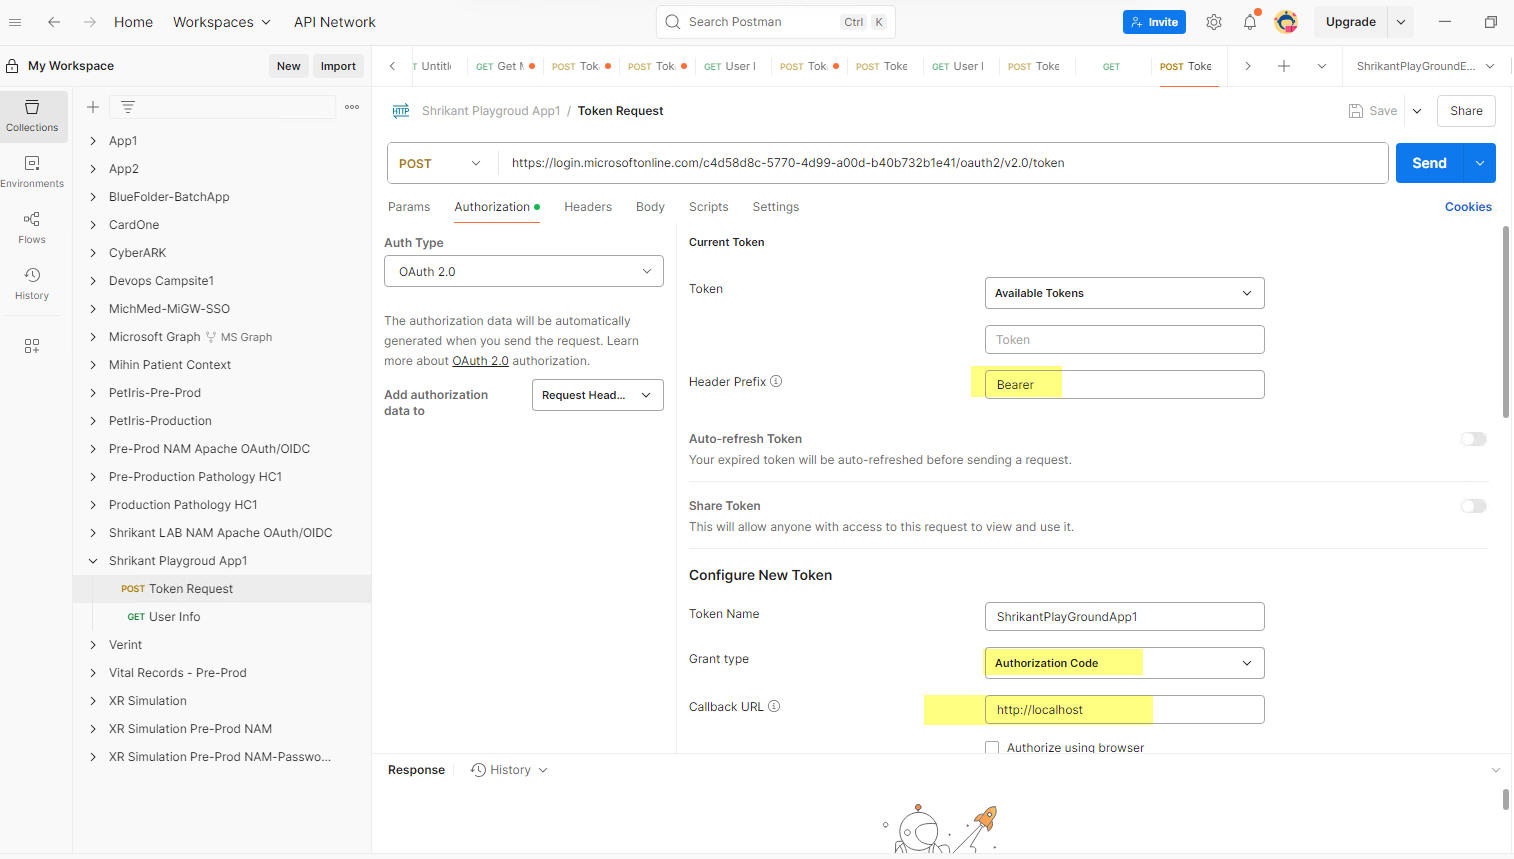Open Grant type dropdown
Viewport: 1514px width, 859px height.
click(x=1125, y=663)
